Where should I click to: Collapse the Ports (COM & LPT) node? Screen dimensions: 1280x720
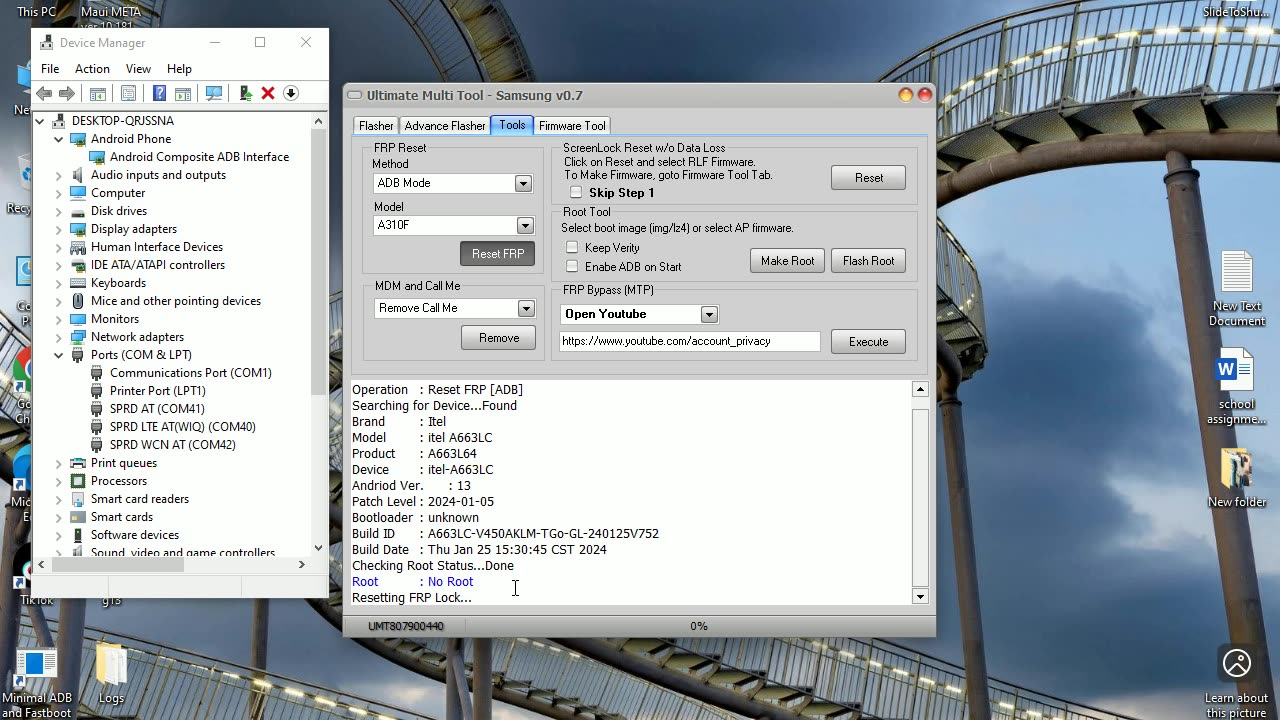point(58,355)
